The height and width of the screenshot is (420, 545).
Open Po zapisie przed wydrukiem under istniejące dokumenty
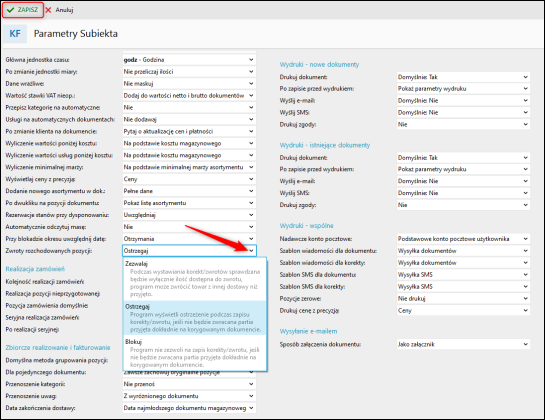(x=463, y=169)
